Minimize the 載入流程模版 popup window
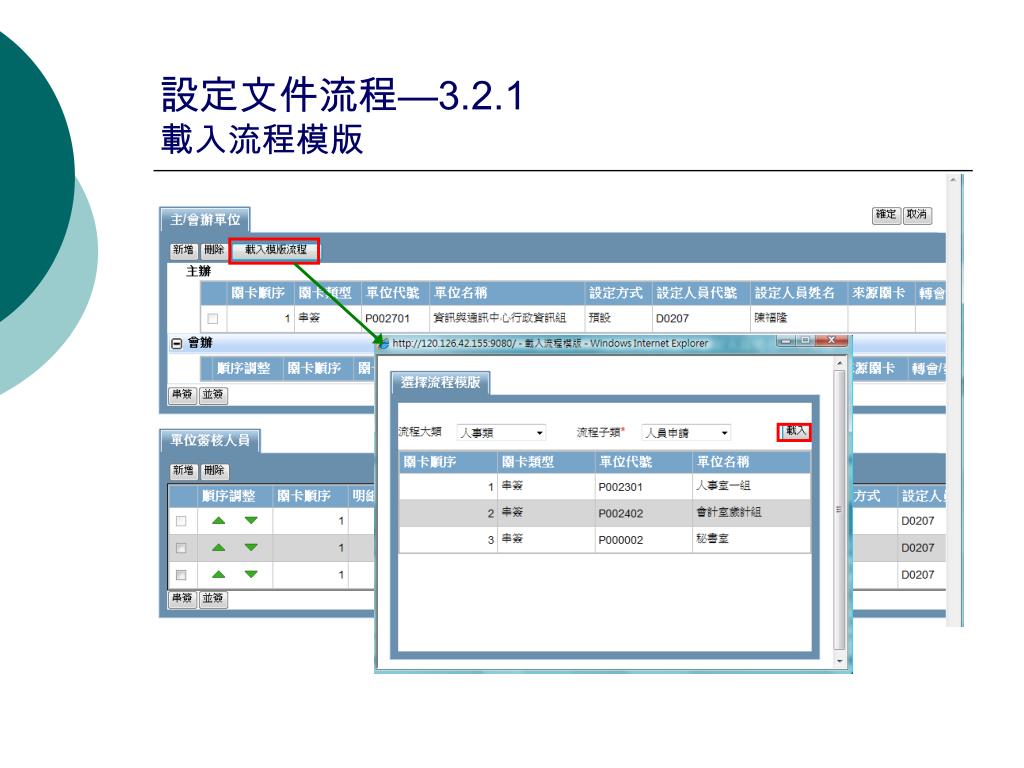Image resolution: width=1024 pixels, height=768 pixels. coord(786,341)
